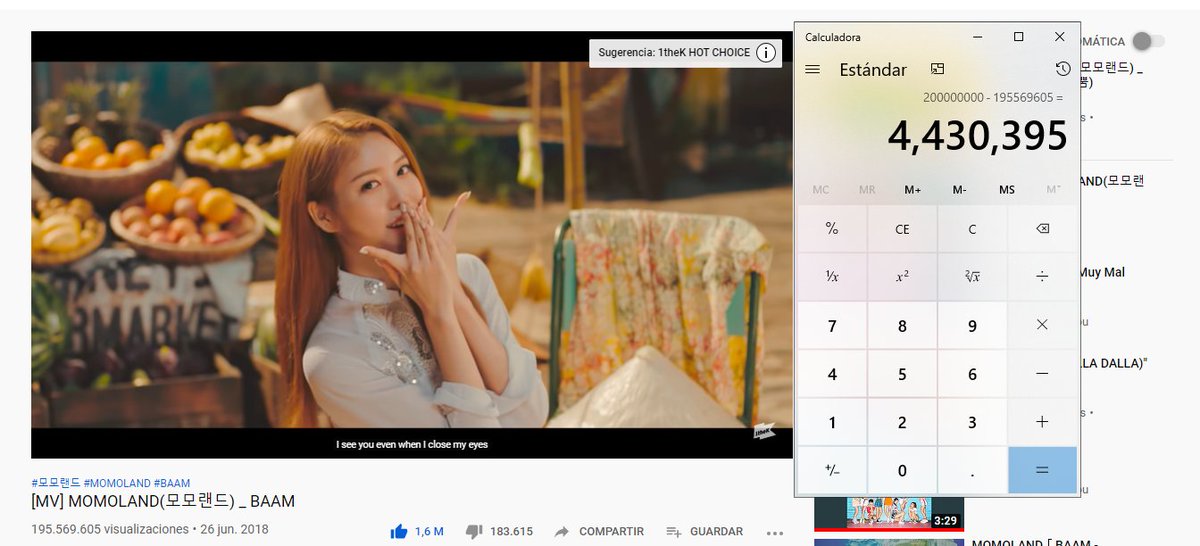Click the equals key in Calculator
Image resolution: width=1200 pixels, height=546 pixels.
pos(1042,470)
